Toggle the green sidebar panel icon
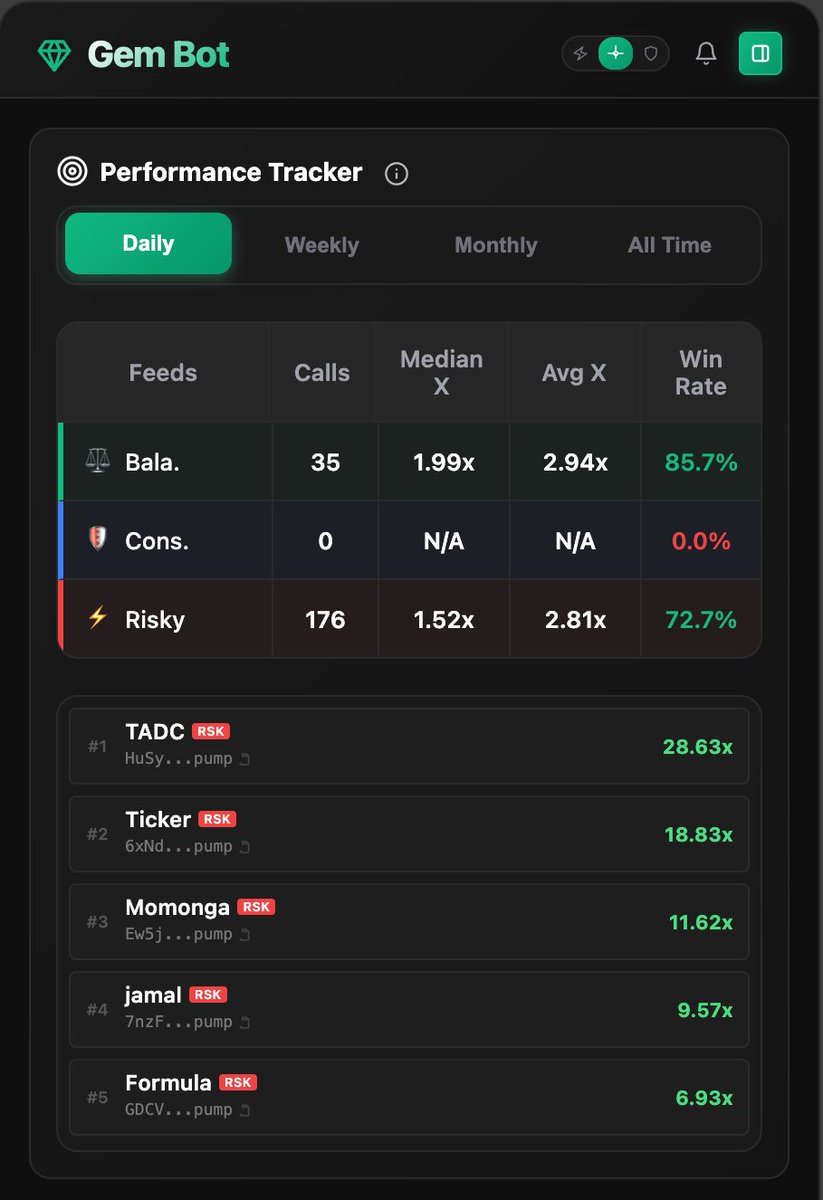 tap(760, 53)
